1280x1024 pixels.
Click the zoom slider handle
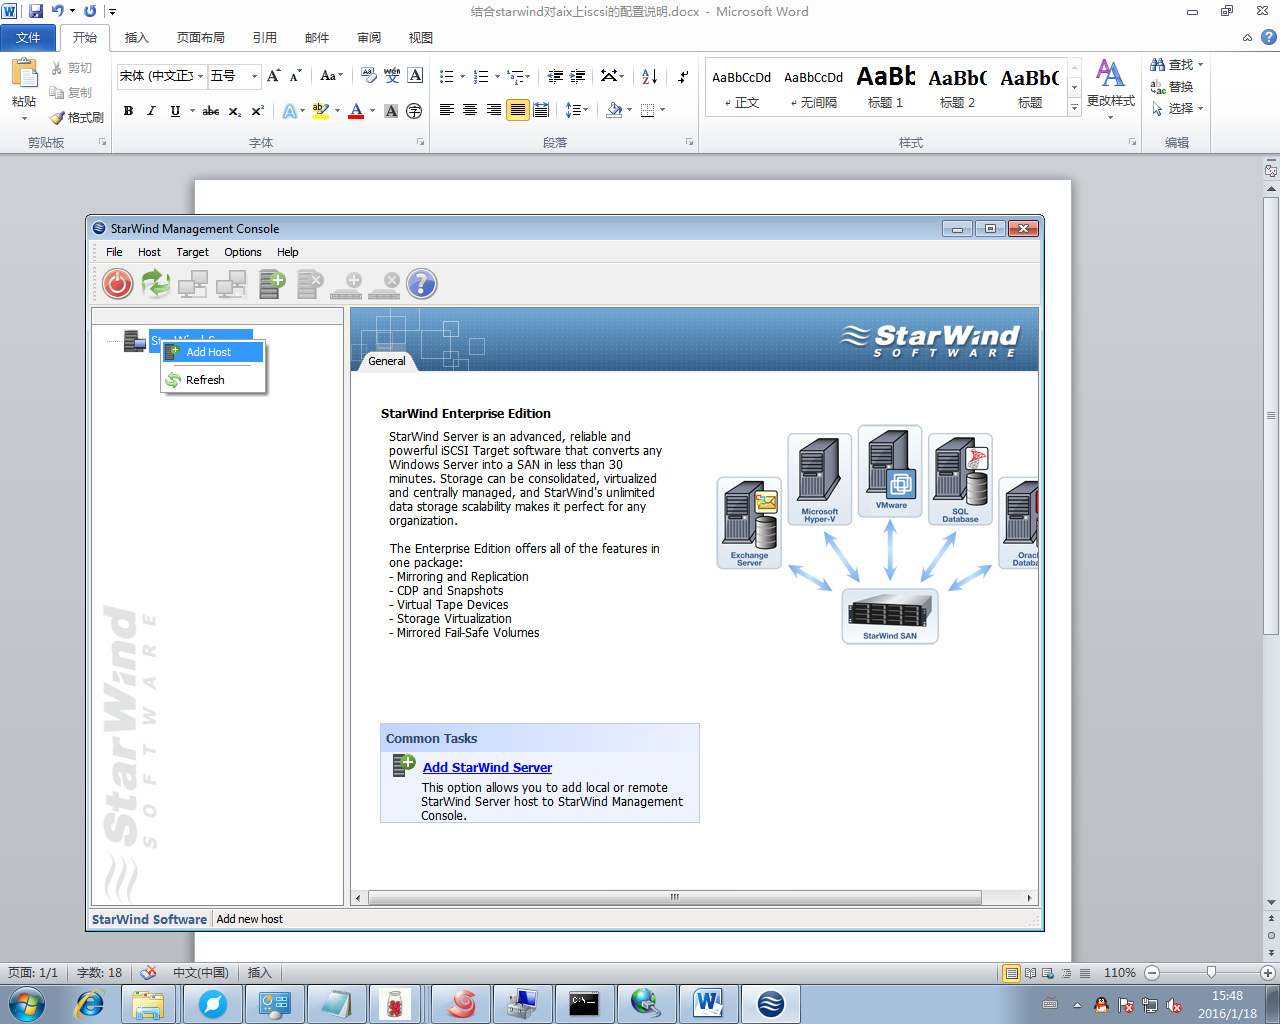1211,972
